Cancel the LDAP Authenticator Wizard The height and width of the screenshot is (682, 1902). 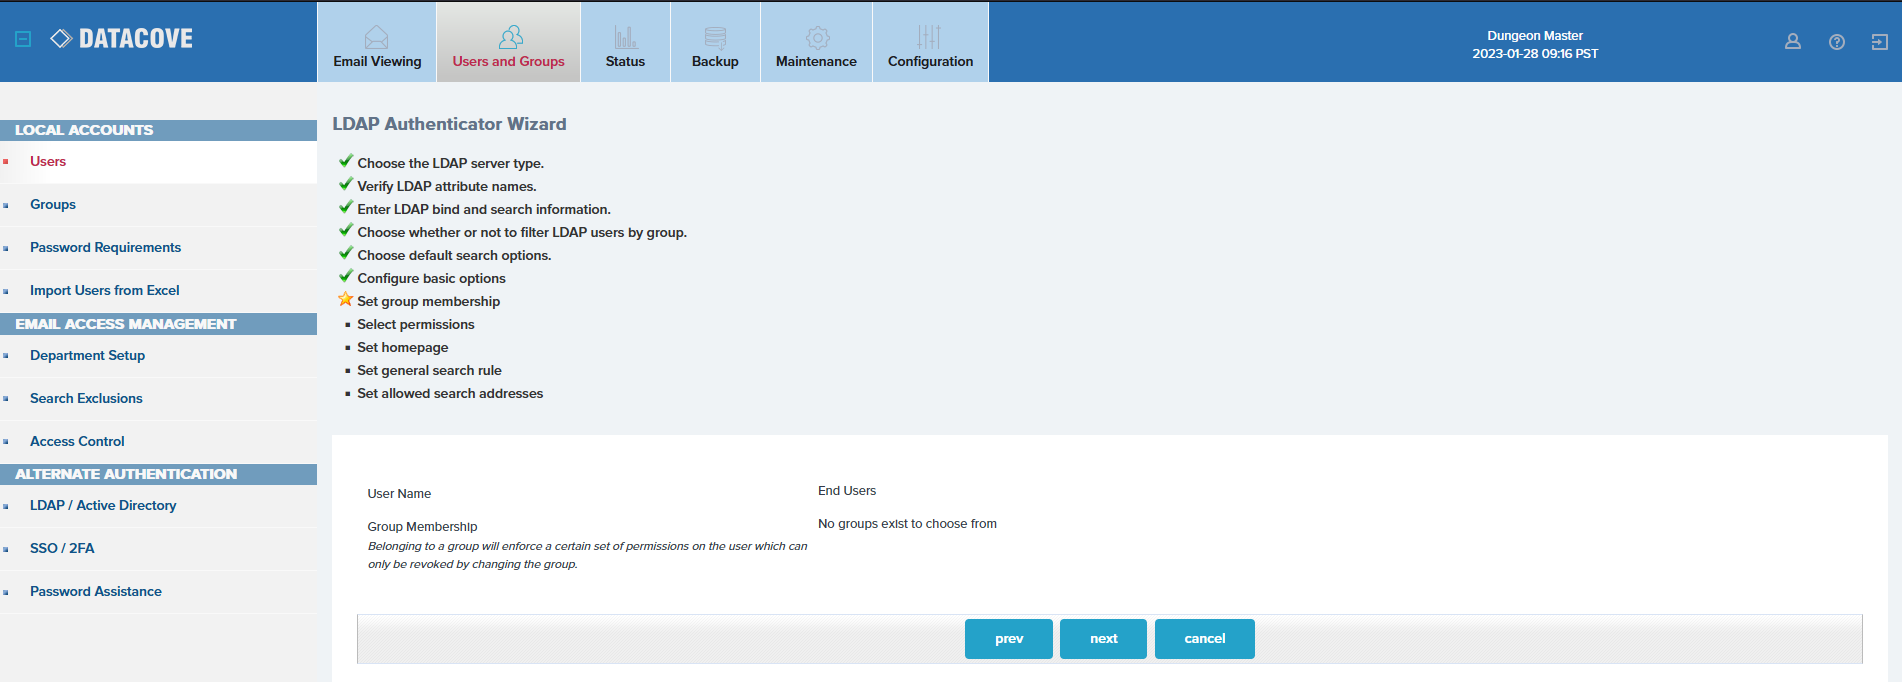point(1204,639)
